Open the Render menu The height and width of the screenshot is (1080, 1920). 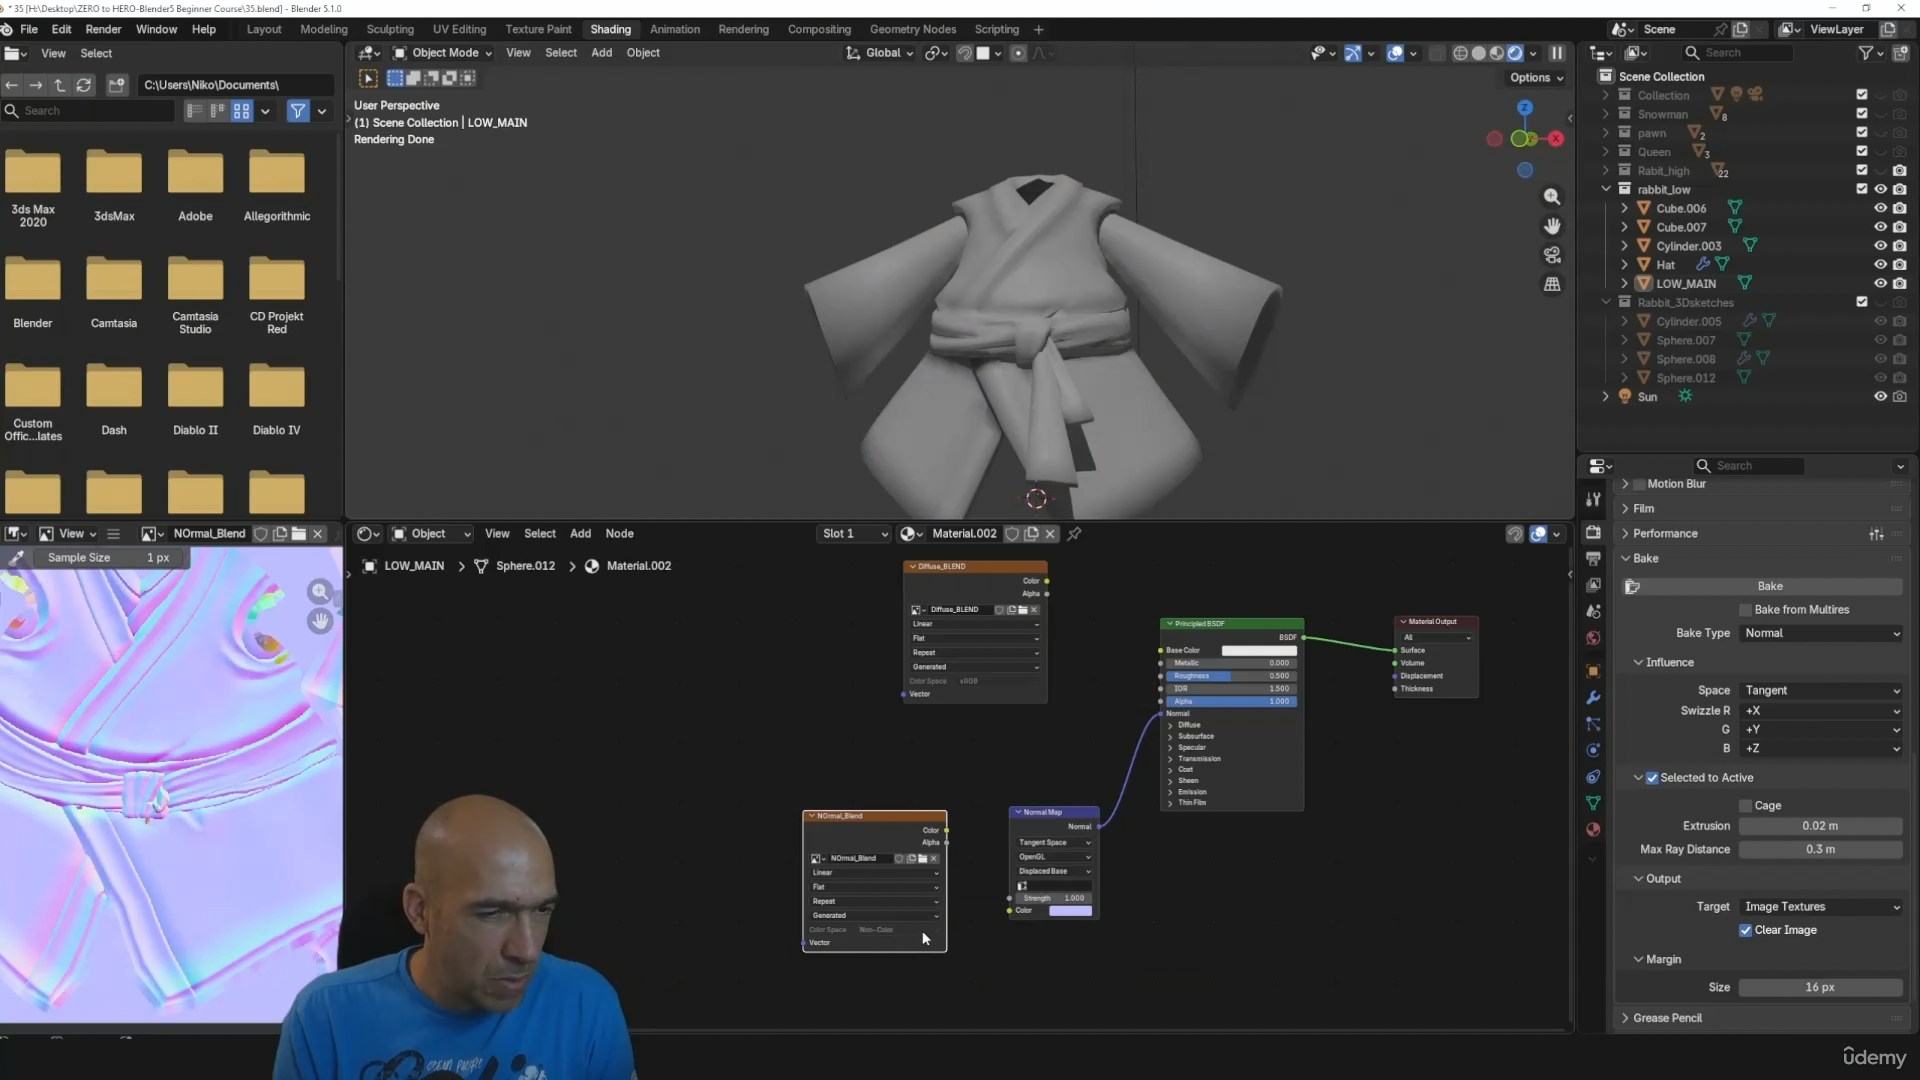pyautogui.click(x=103, y=29)
